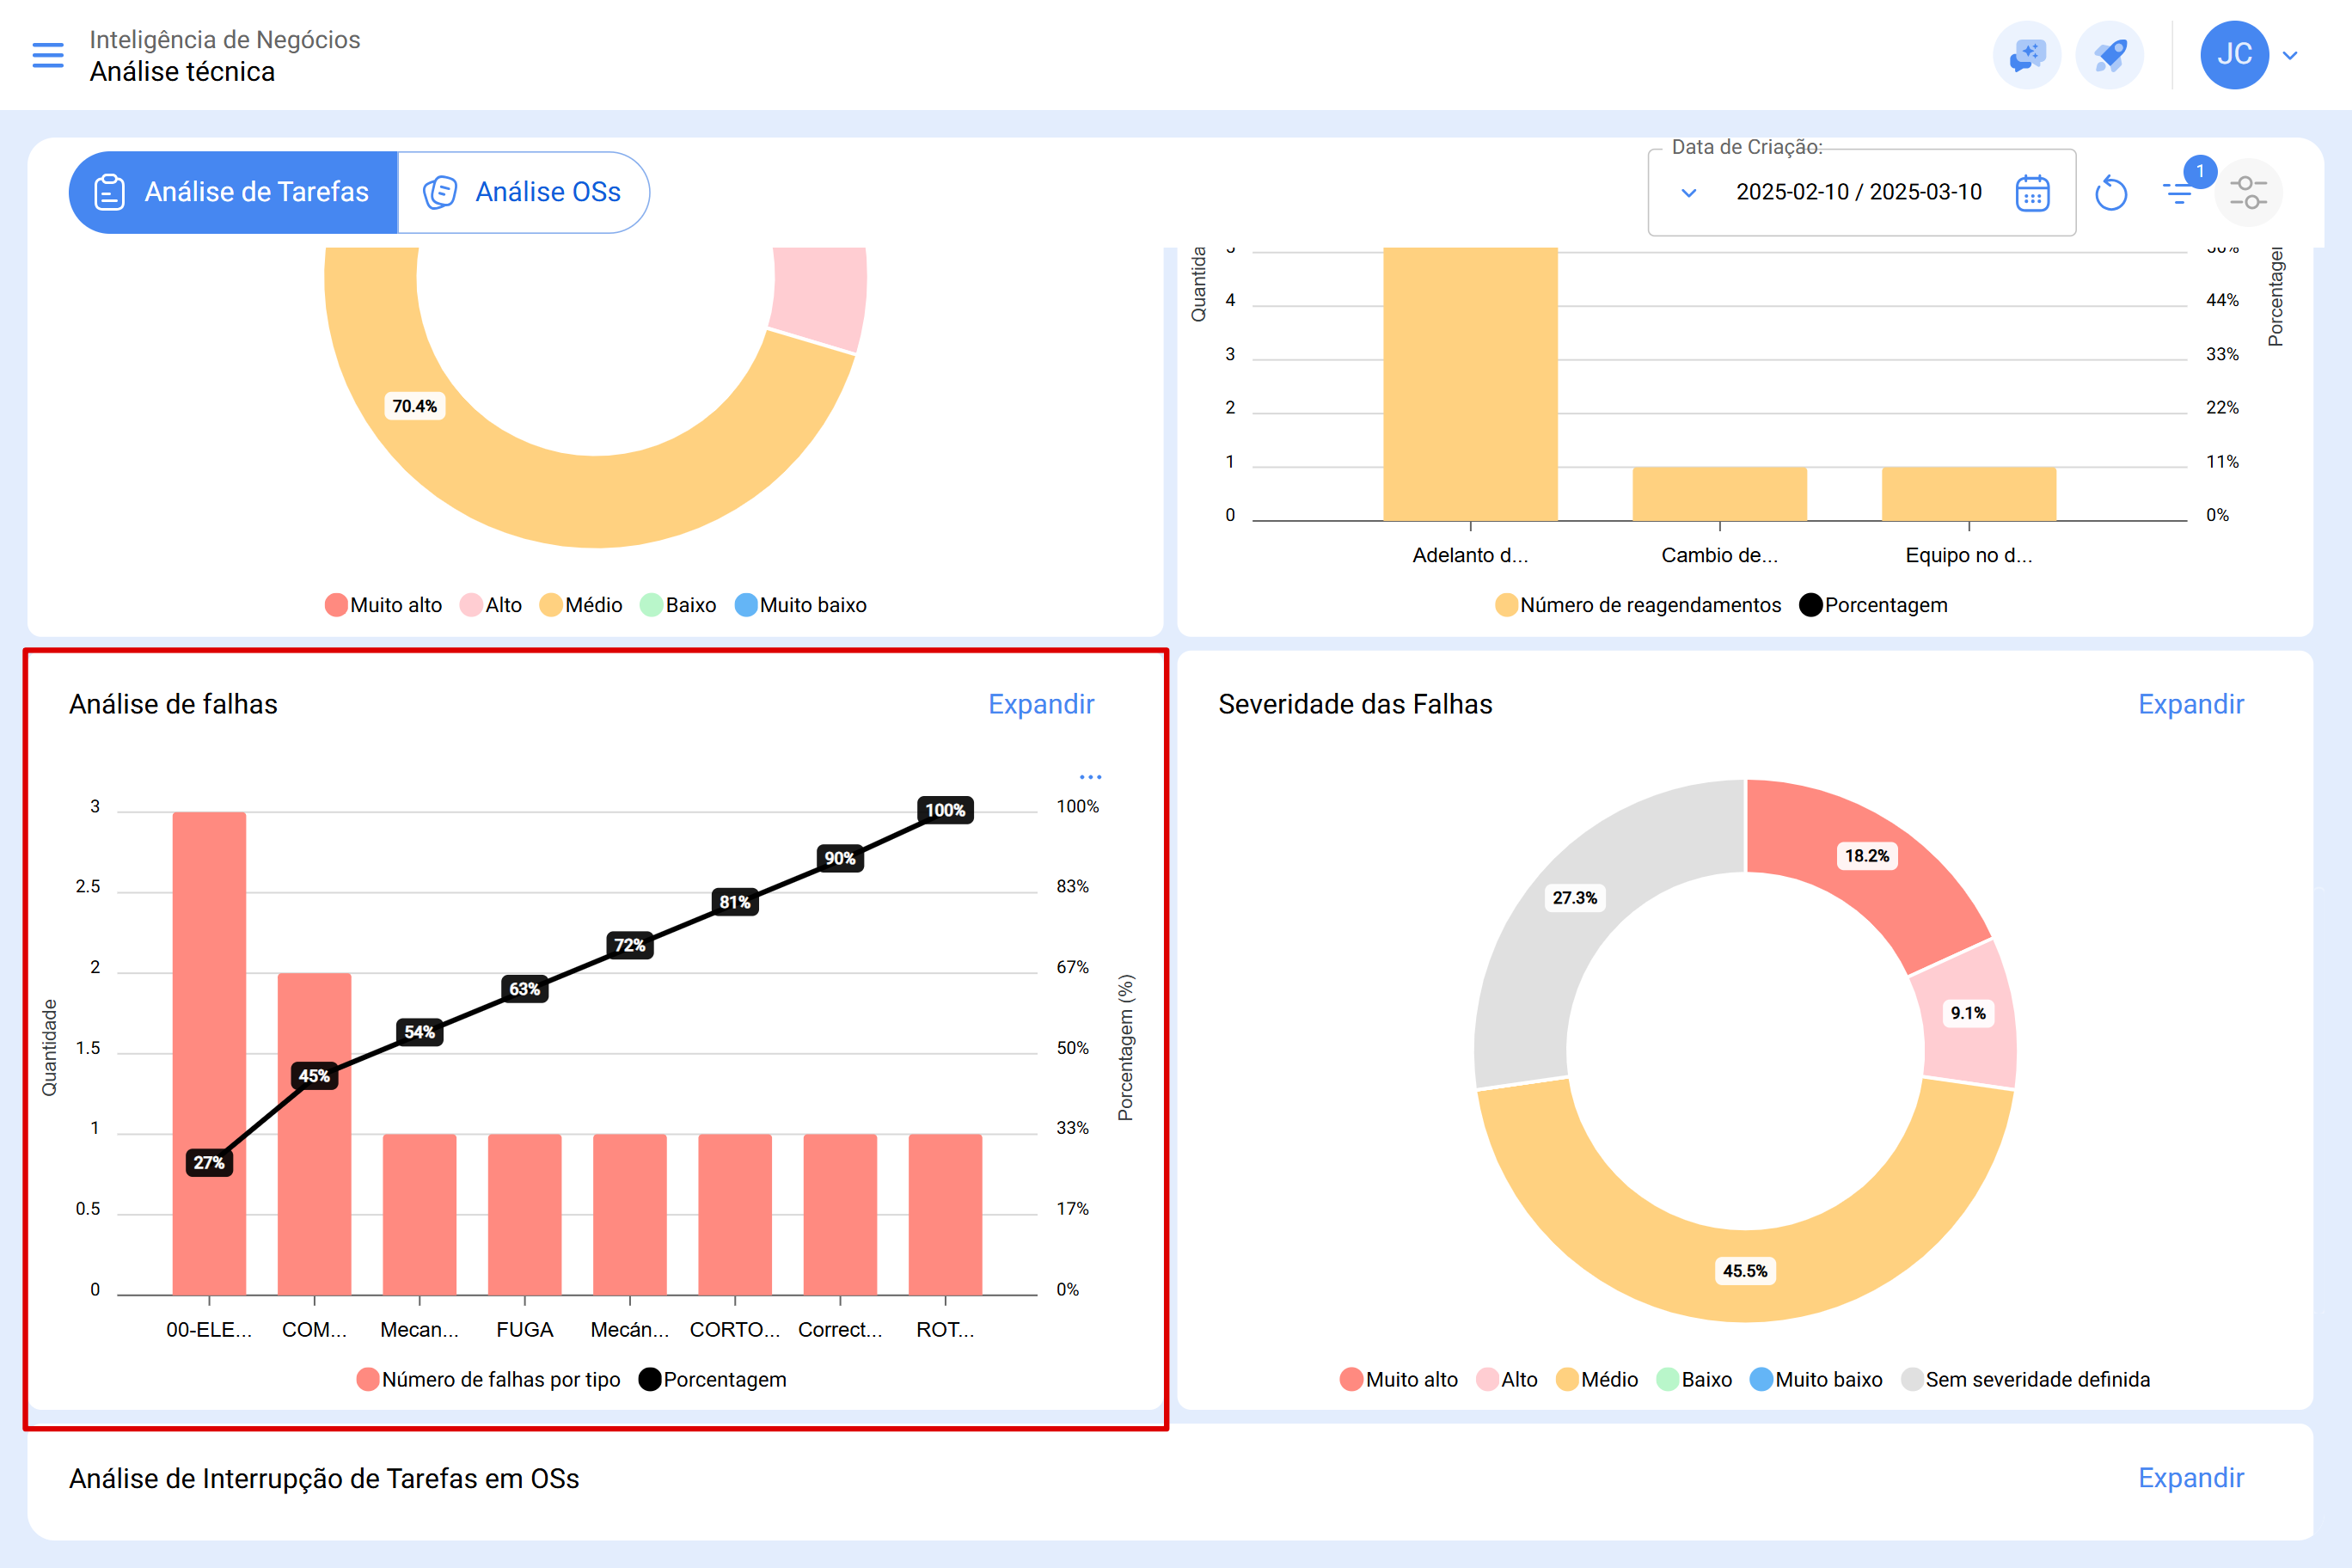This screenshot has height=1568, width=2352.
Task: Click the rocket launch icon
Action: 2109,55
